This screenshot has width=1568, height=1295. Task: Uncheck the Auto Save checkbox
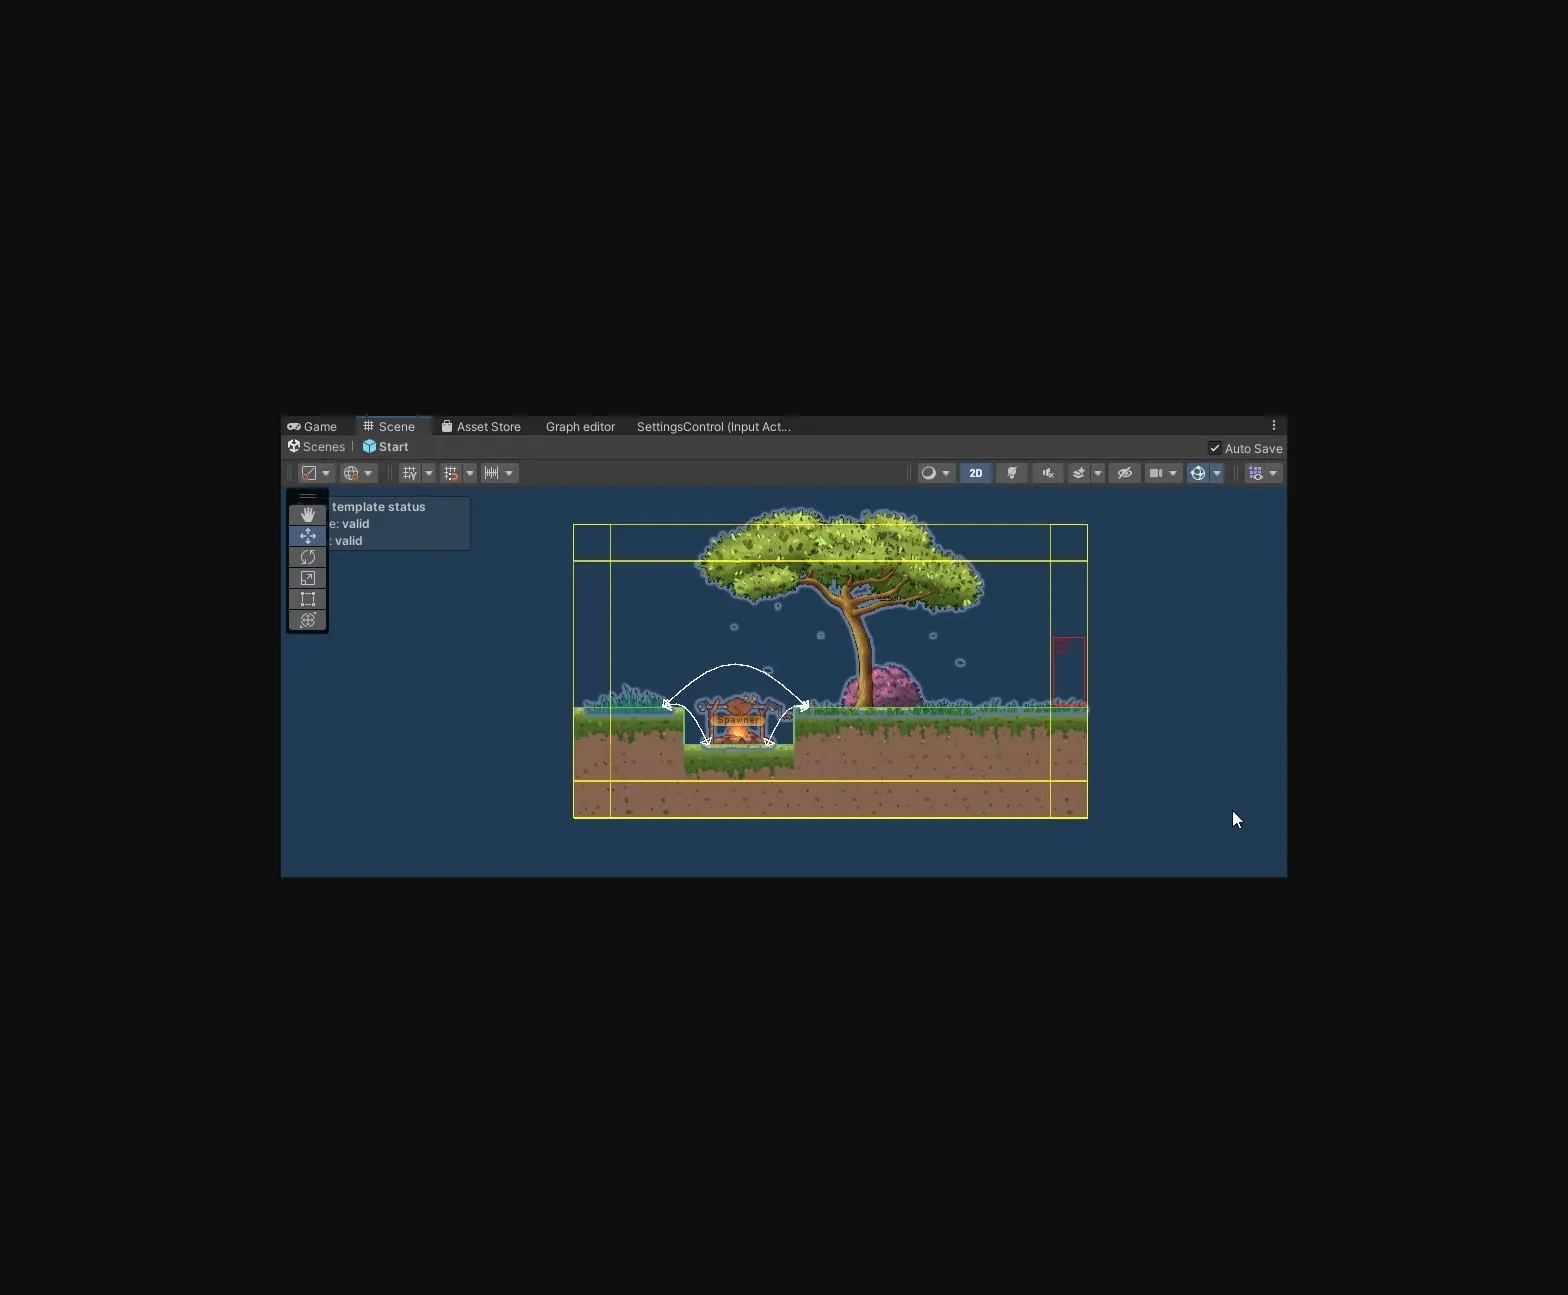tap(1214, 448)
